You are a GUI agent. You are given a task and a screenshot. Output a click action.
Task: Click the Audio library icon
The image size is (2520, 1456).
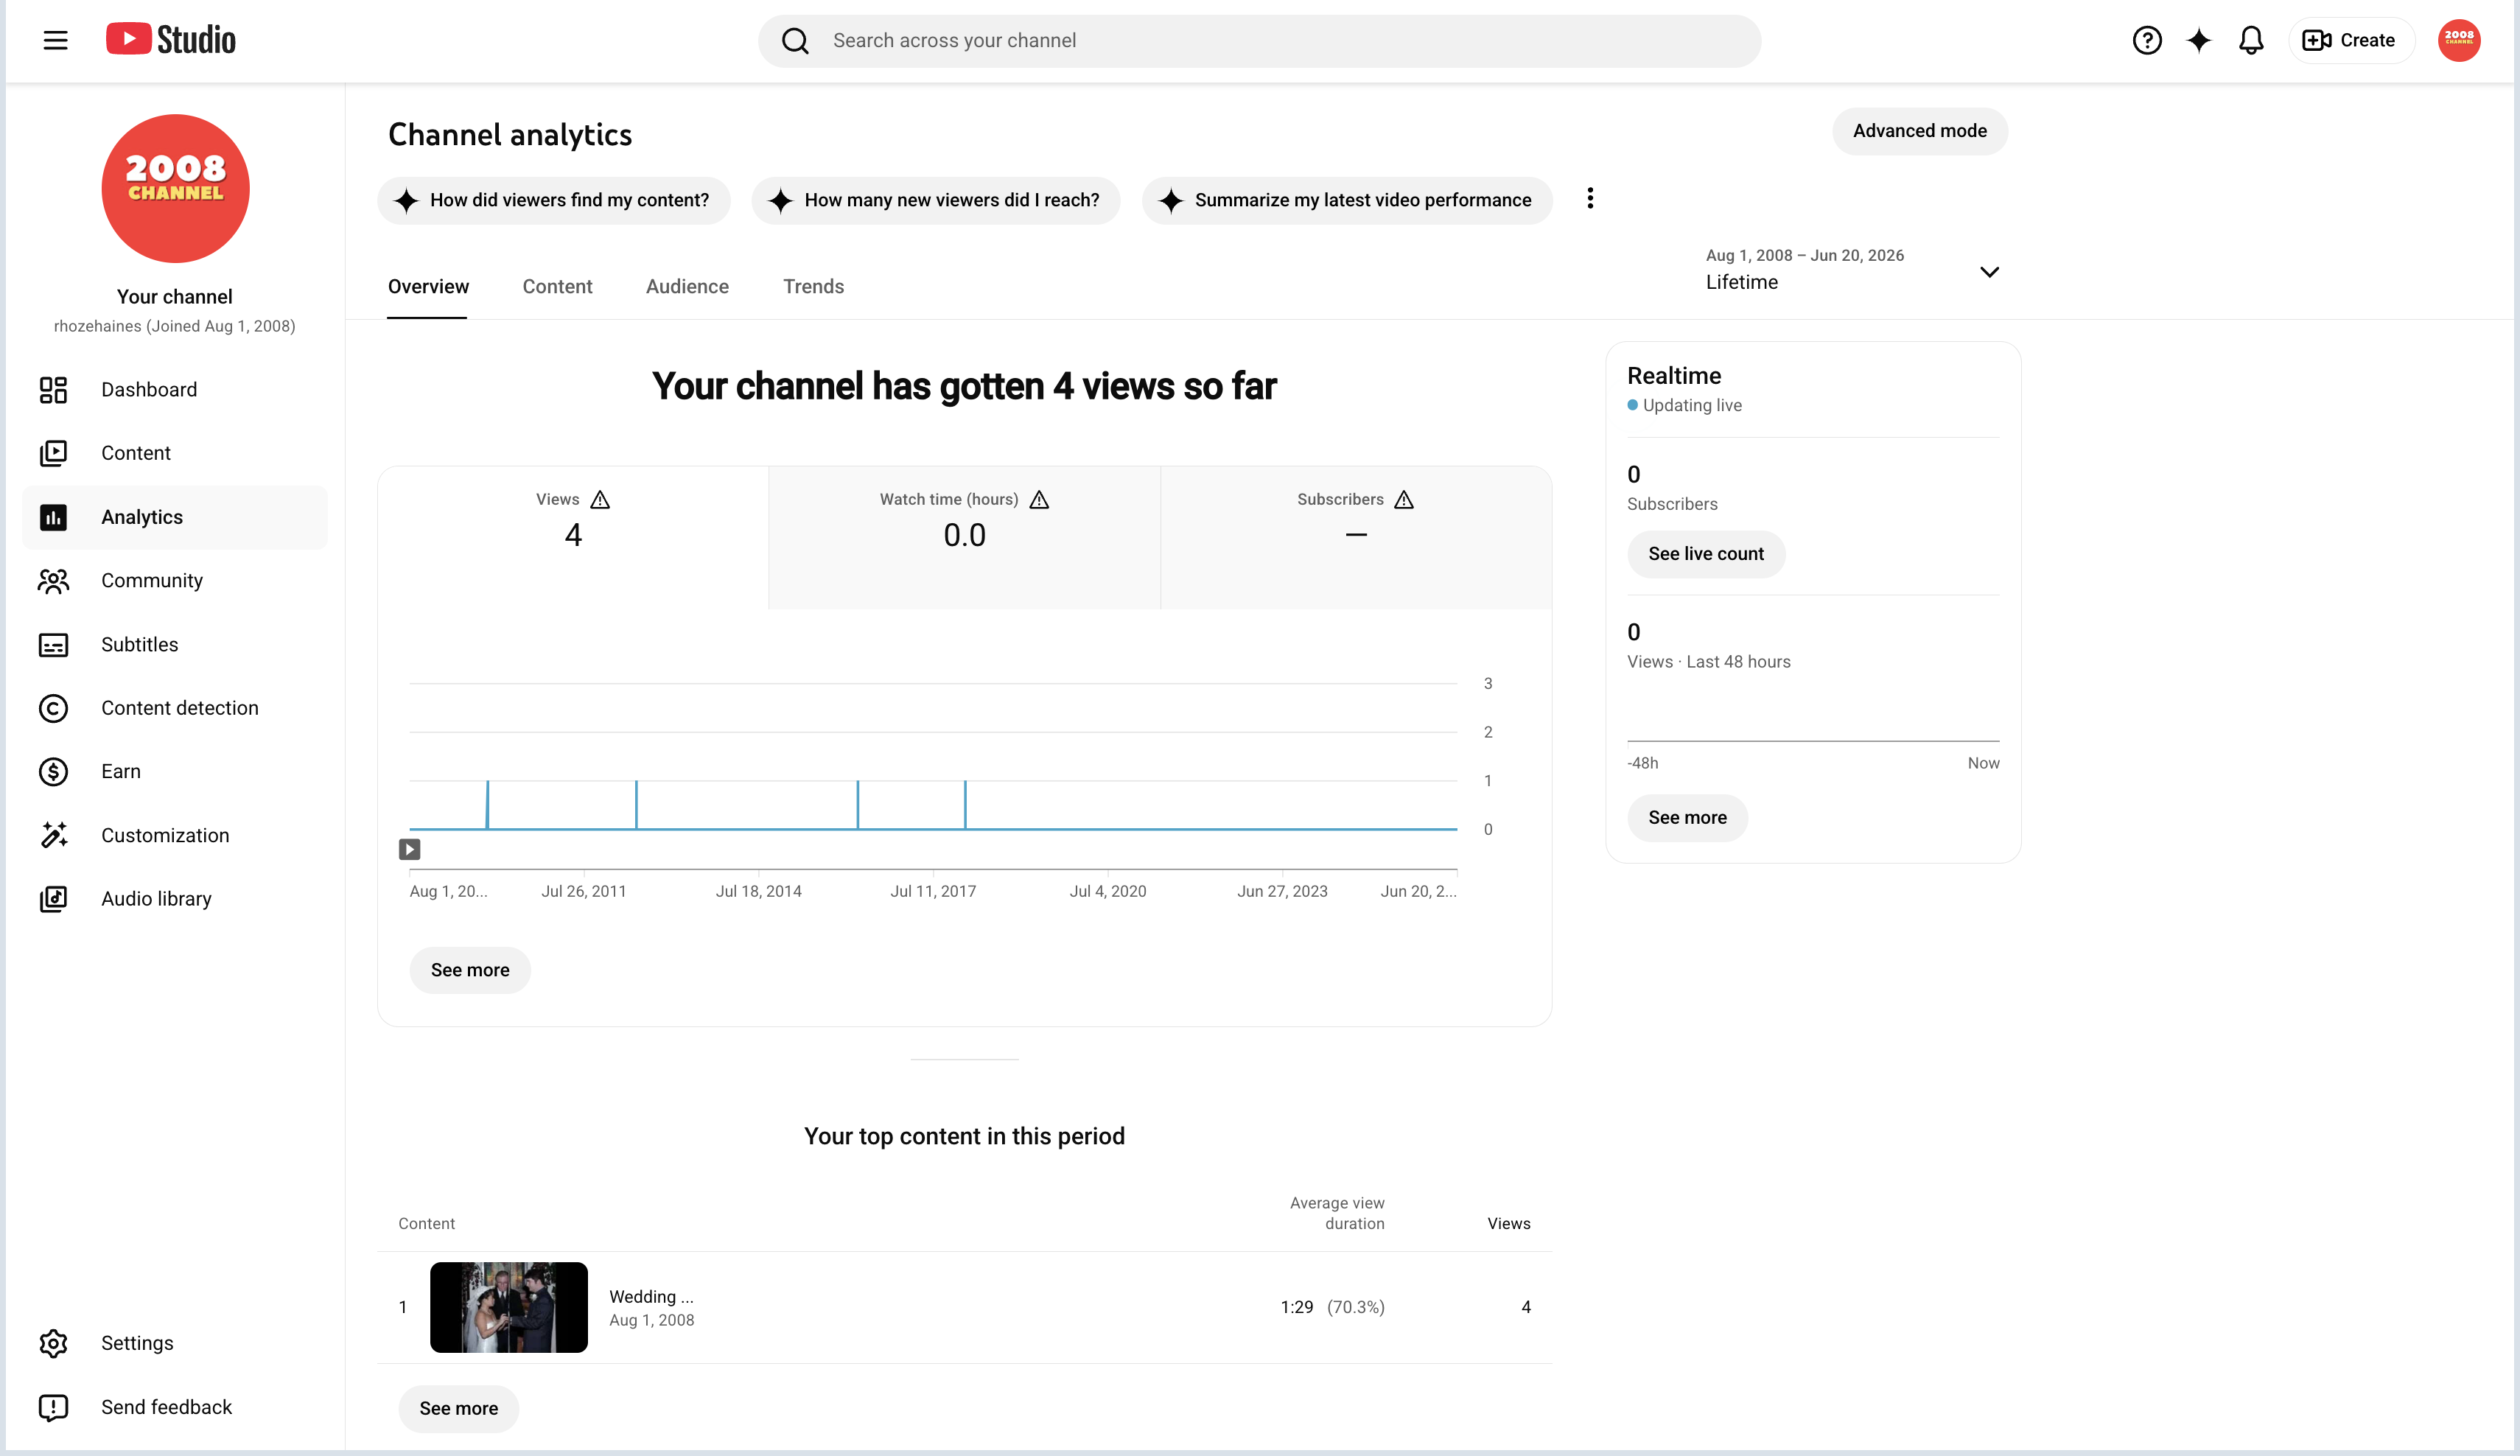point(53,899)
